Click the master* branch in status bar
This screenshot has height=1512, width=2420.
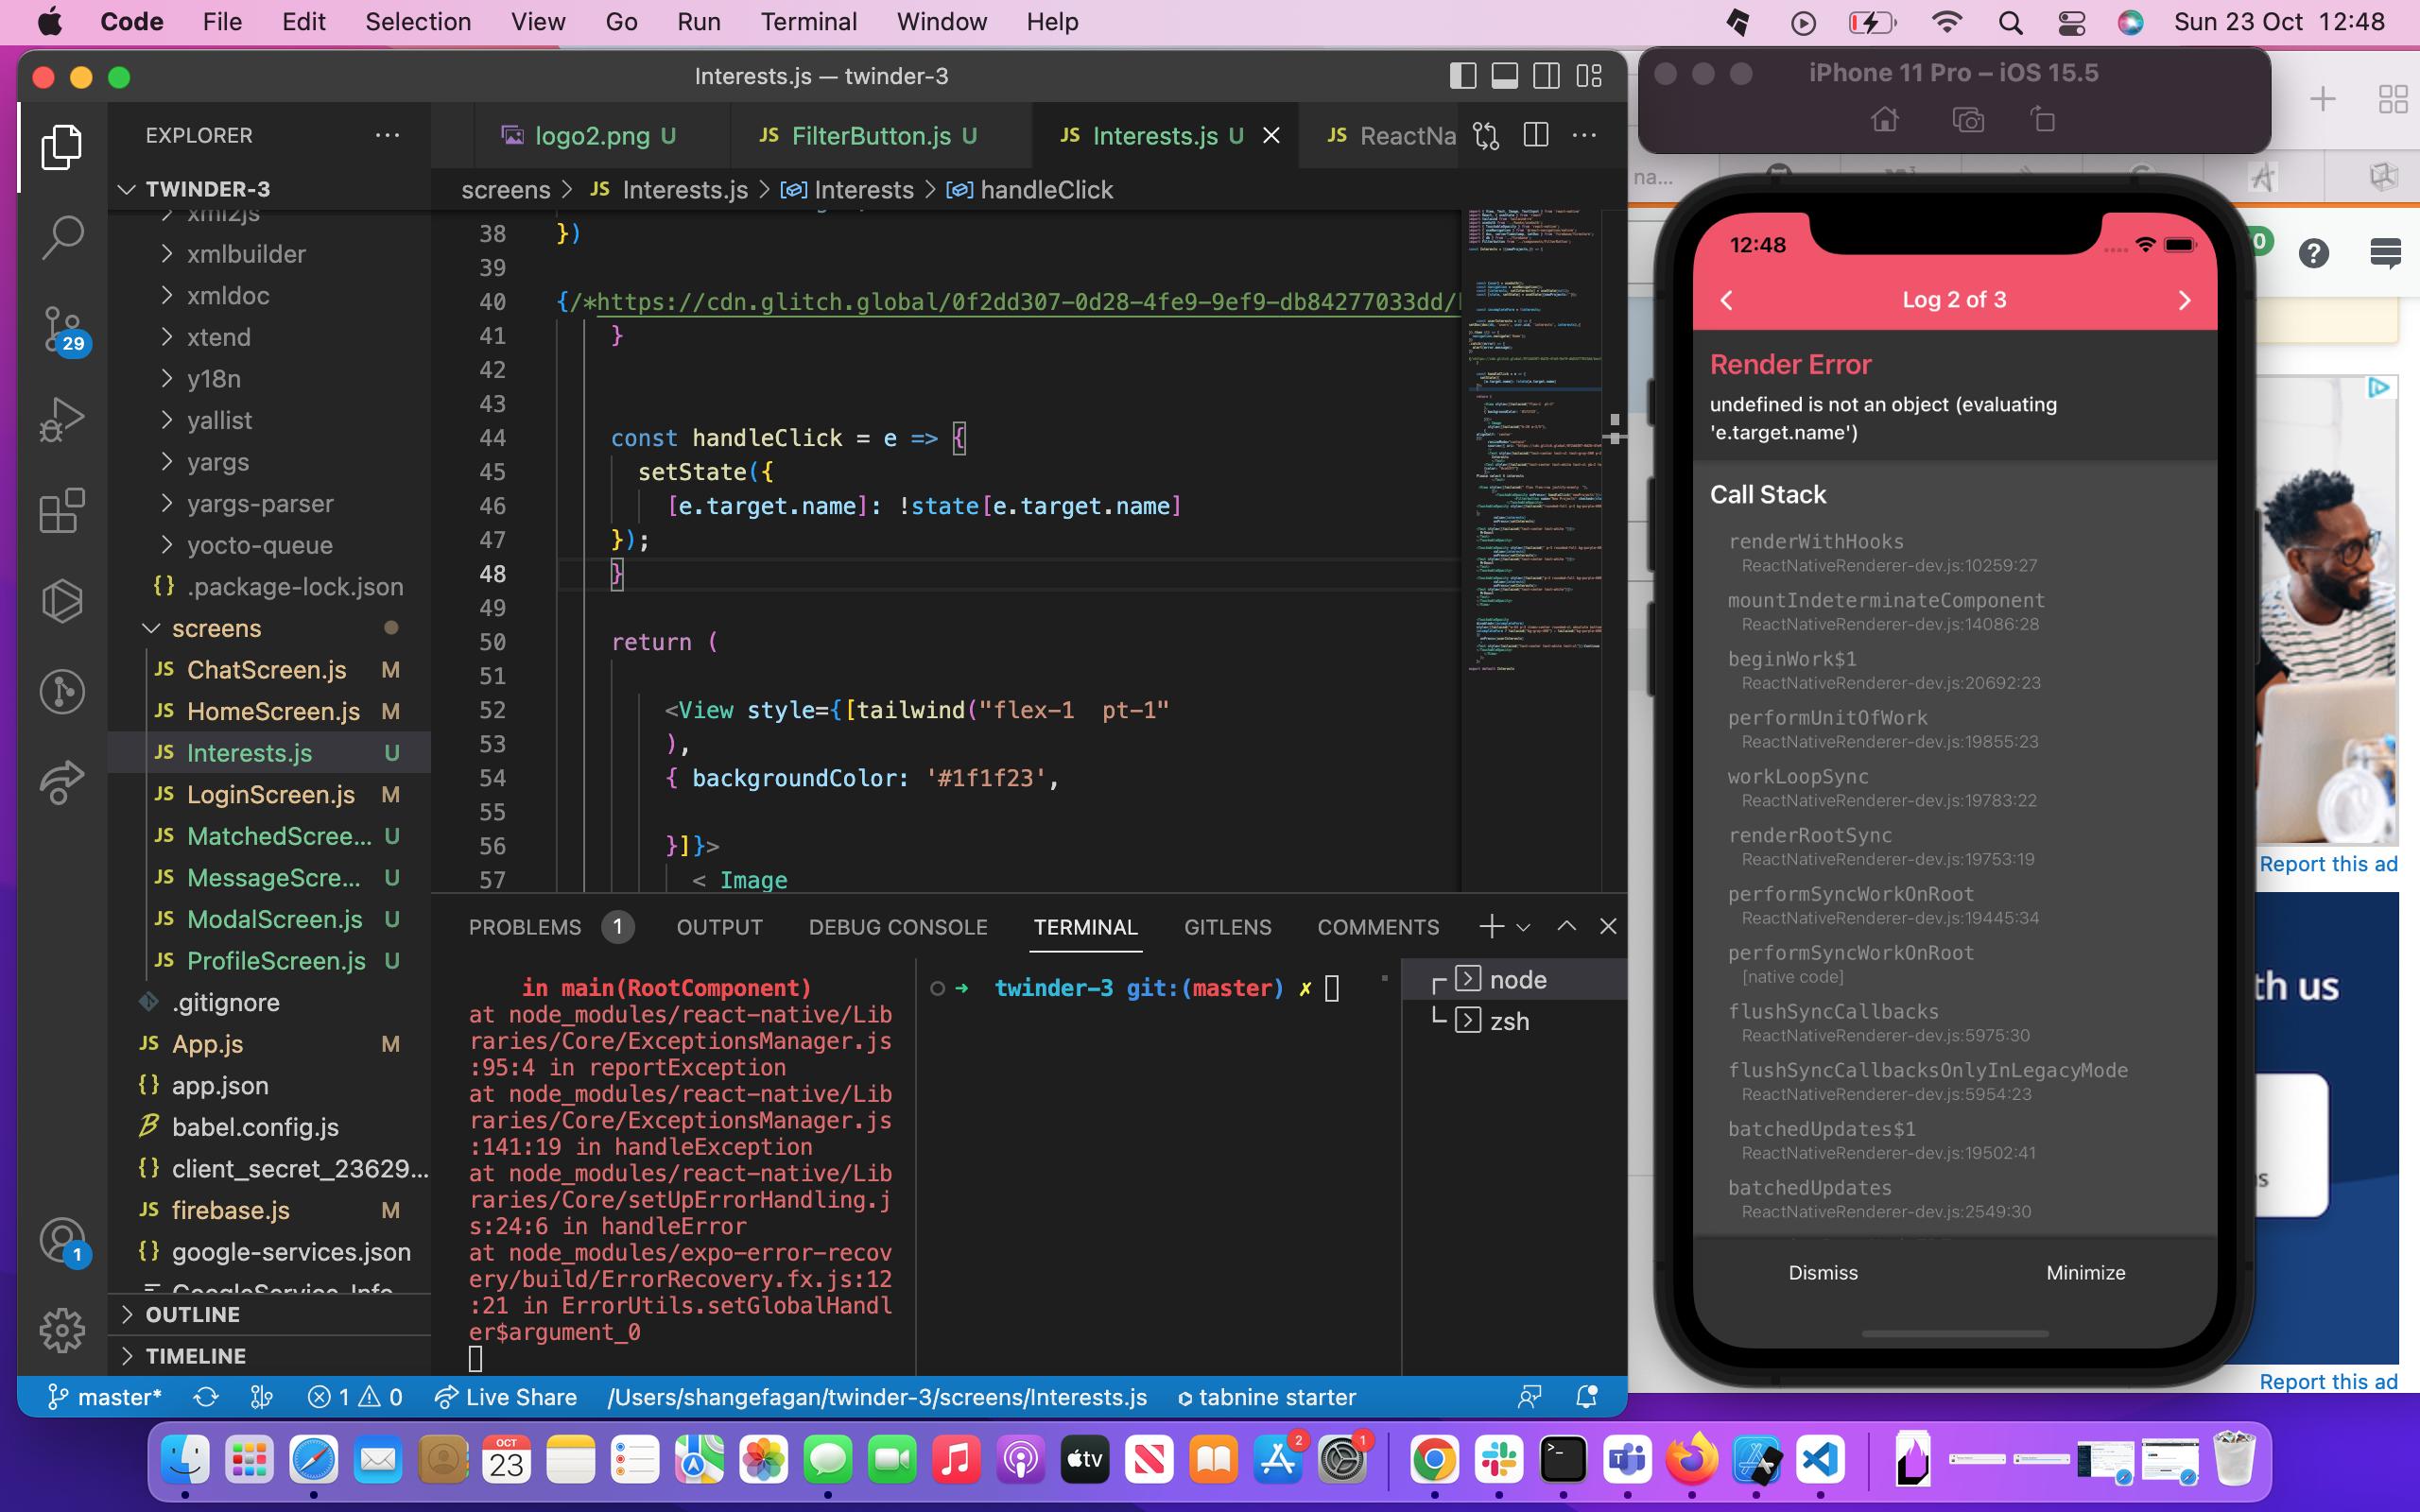(105, 1397)
